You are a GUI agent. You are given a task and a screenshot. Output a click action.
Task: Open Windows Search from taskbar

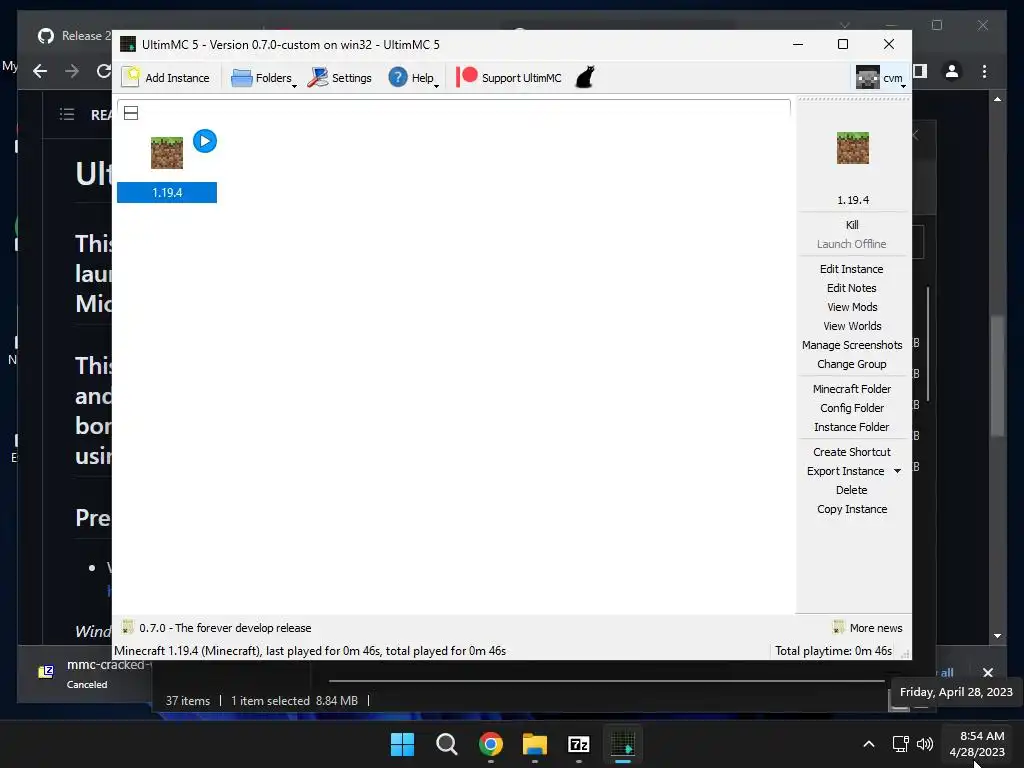447,744
